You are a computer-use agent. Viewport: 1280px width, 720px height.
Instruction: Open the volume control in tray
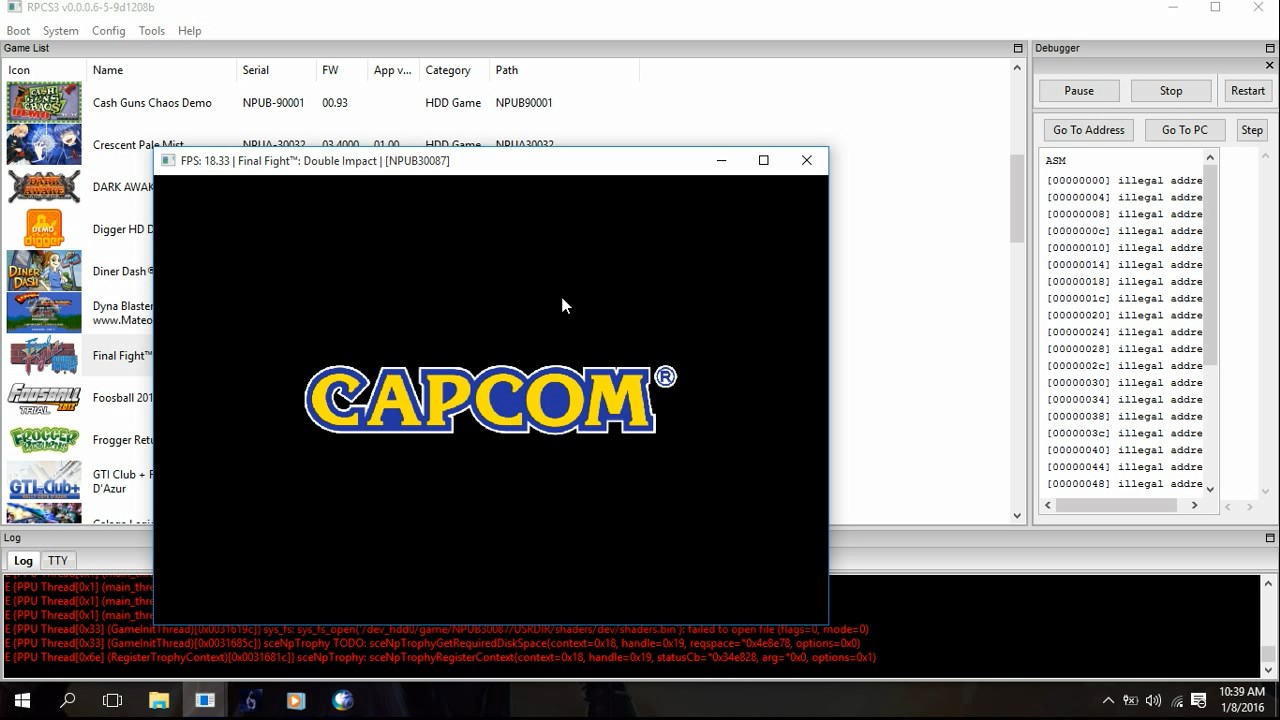pyautogui.click(x=1153, y=701)
